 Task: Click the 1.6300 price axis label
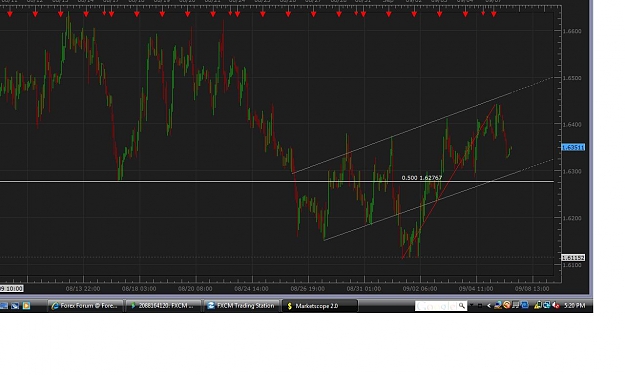point(572,171)
